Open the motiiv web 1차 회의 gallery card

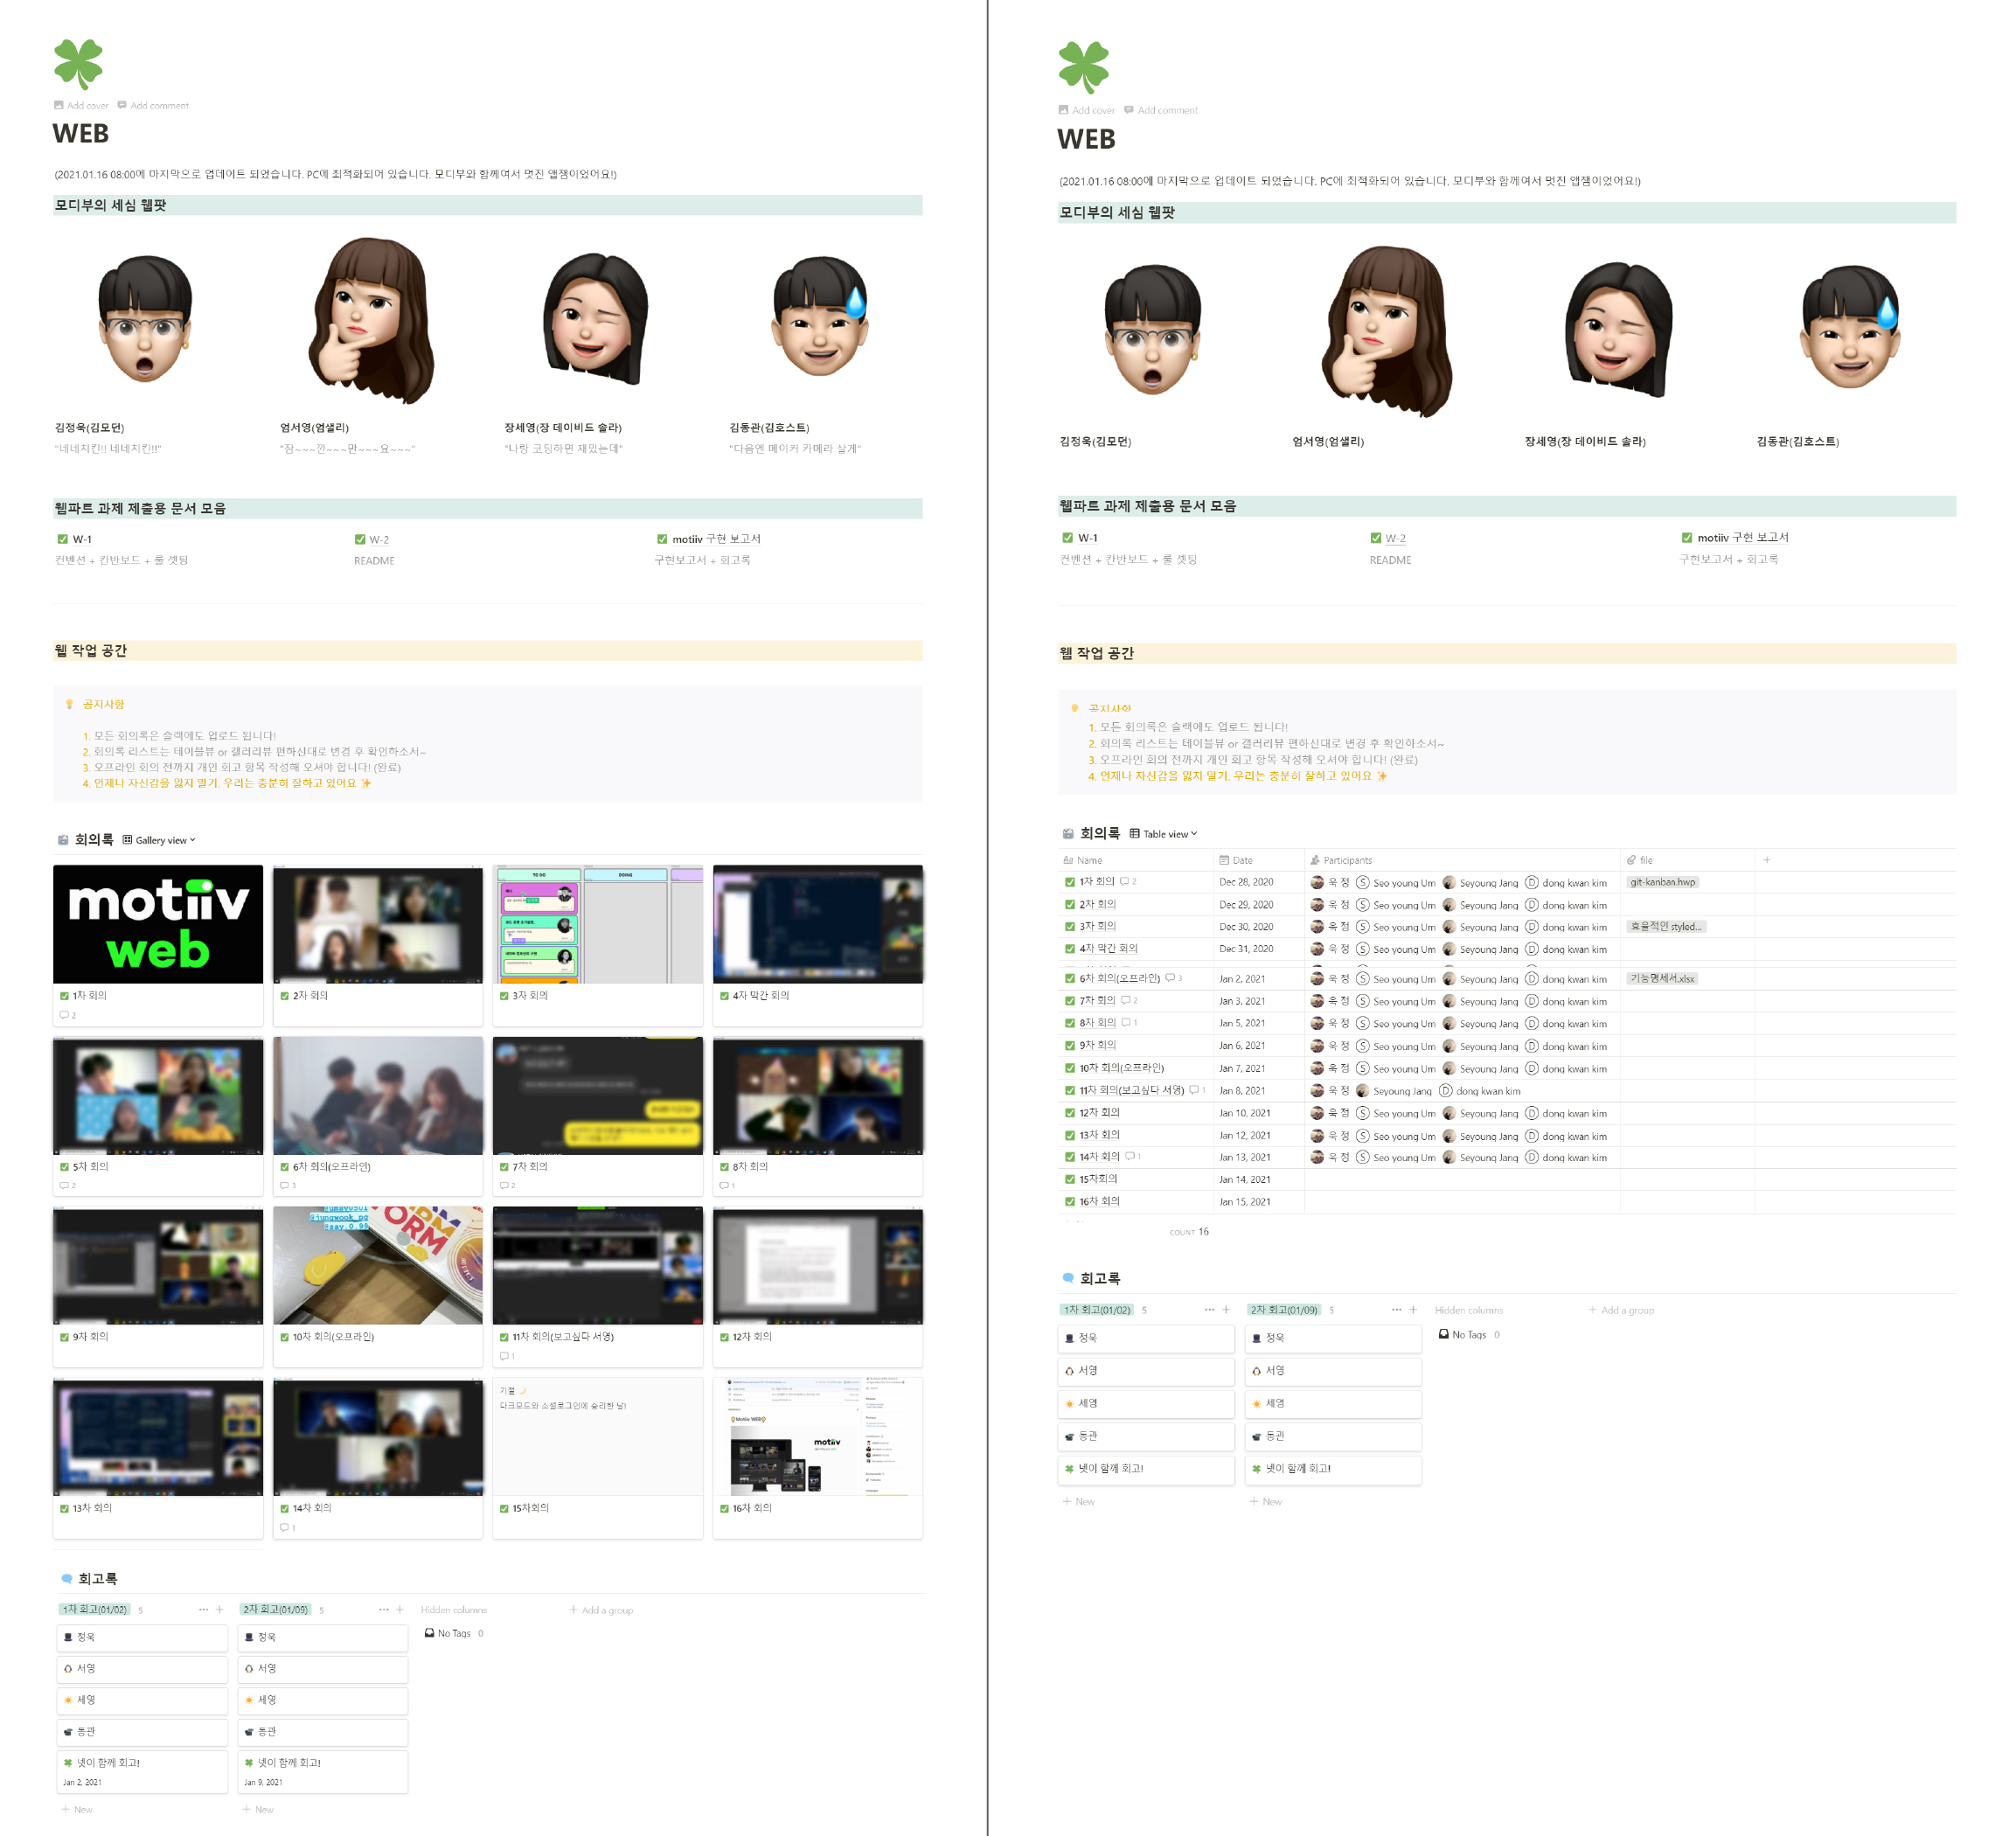158,944
